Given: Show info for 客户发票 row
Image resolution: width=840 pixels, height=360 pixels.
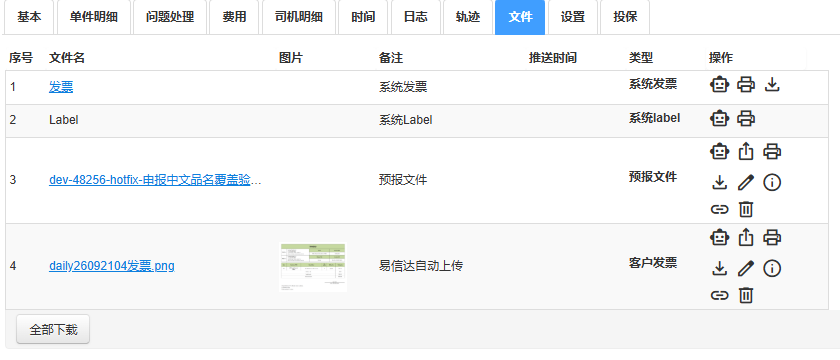Looking at the screenshot, I should pyautogui.click(x=771, y=268).
